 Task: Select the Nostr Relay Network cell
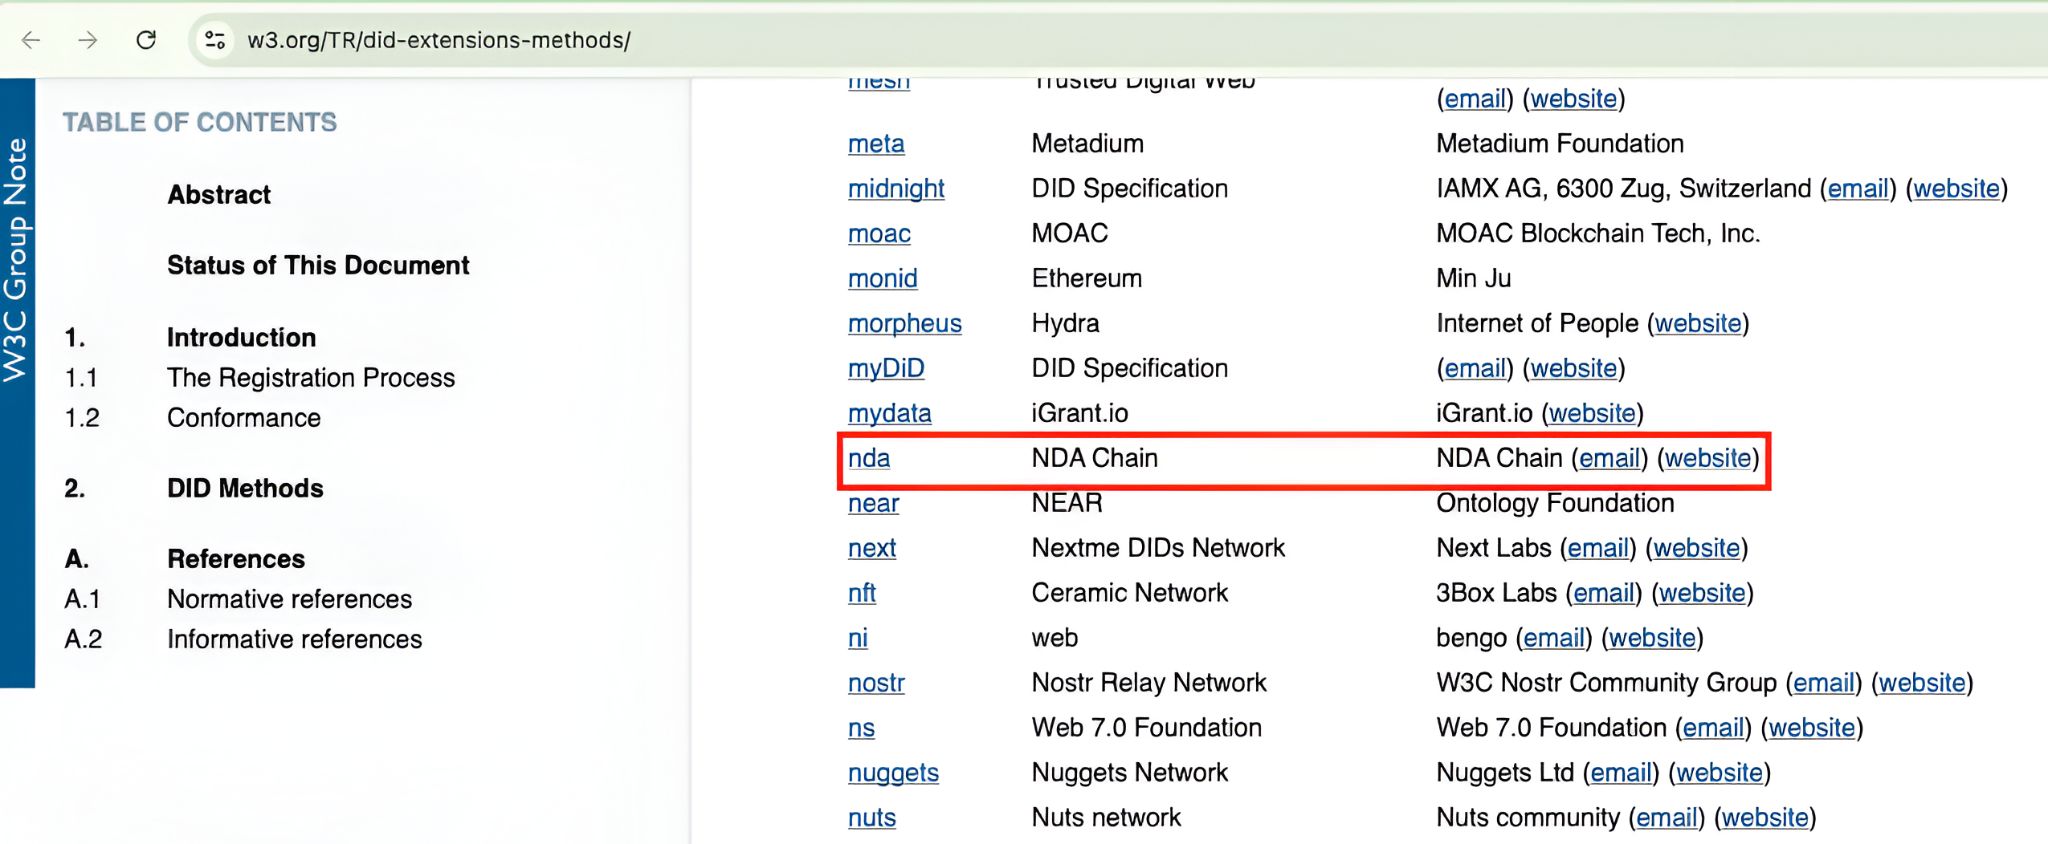click(x=1149, y=683)
